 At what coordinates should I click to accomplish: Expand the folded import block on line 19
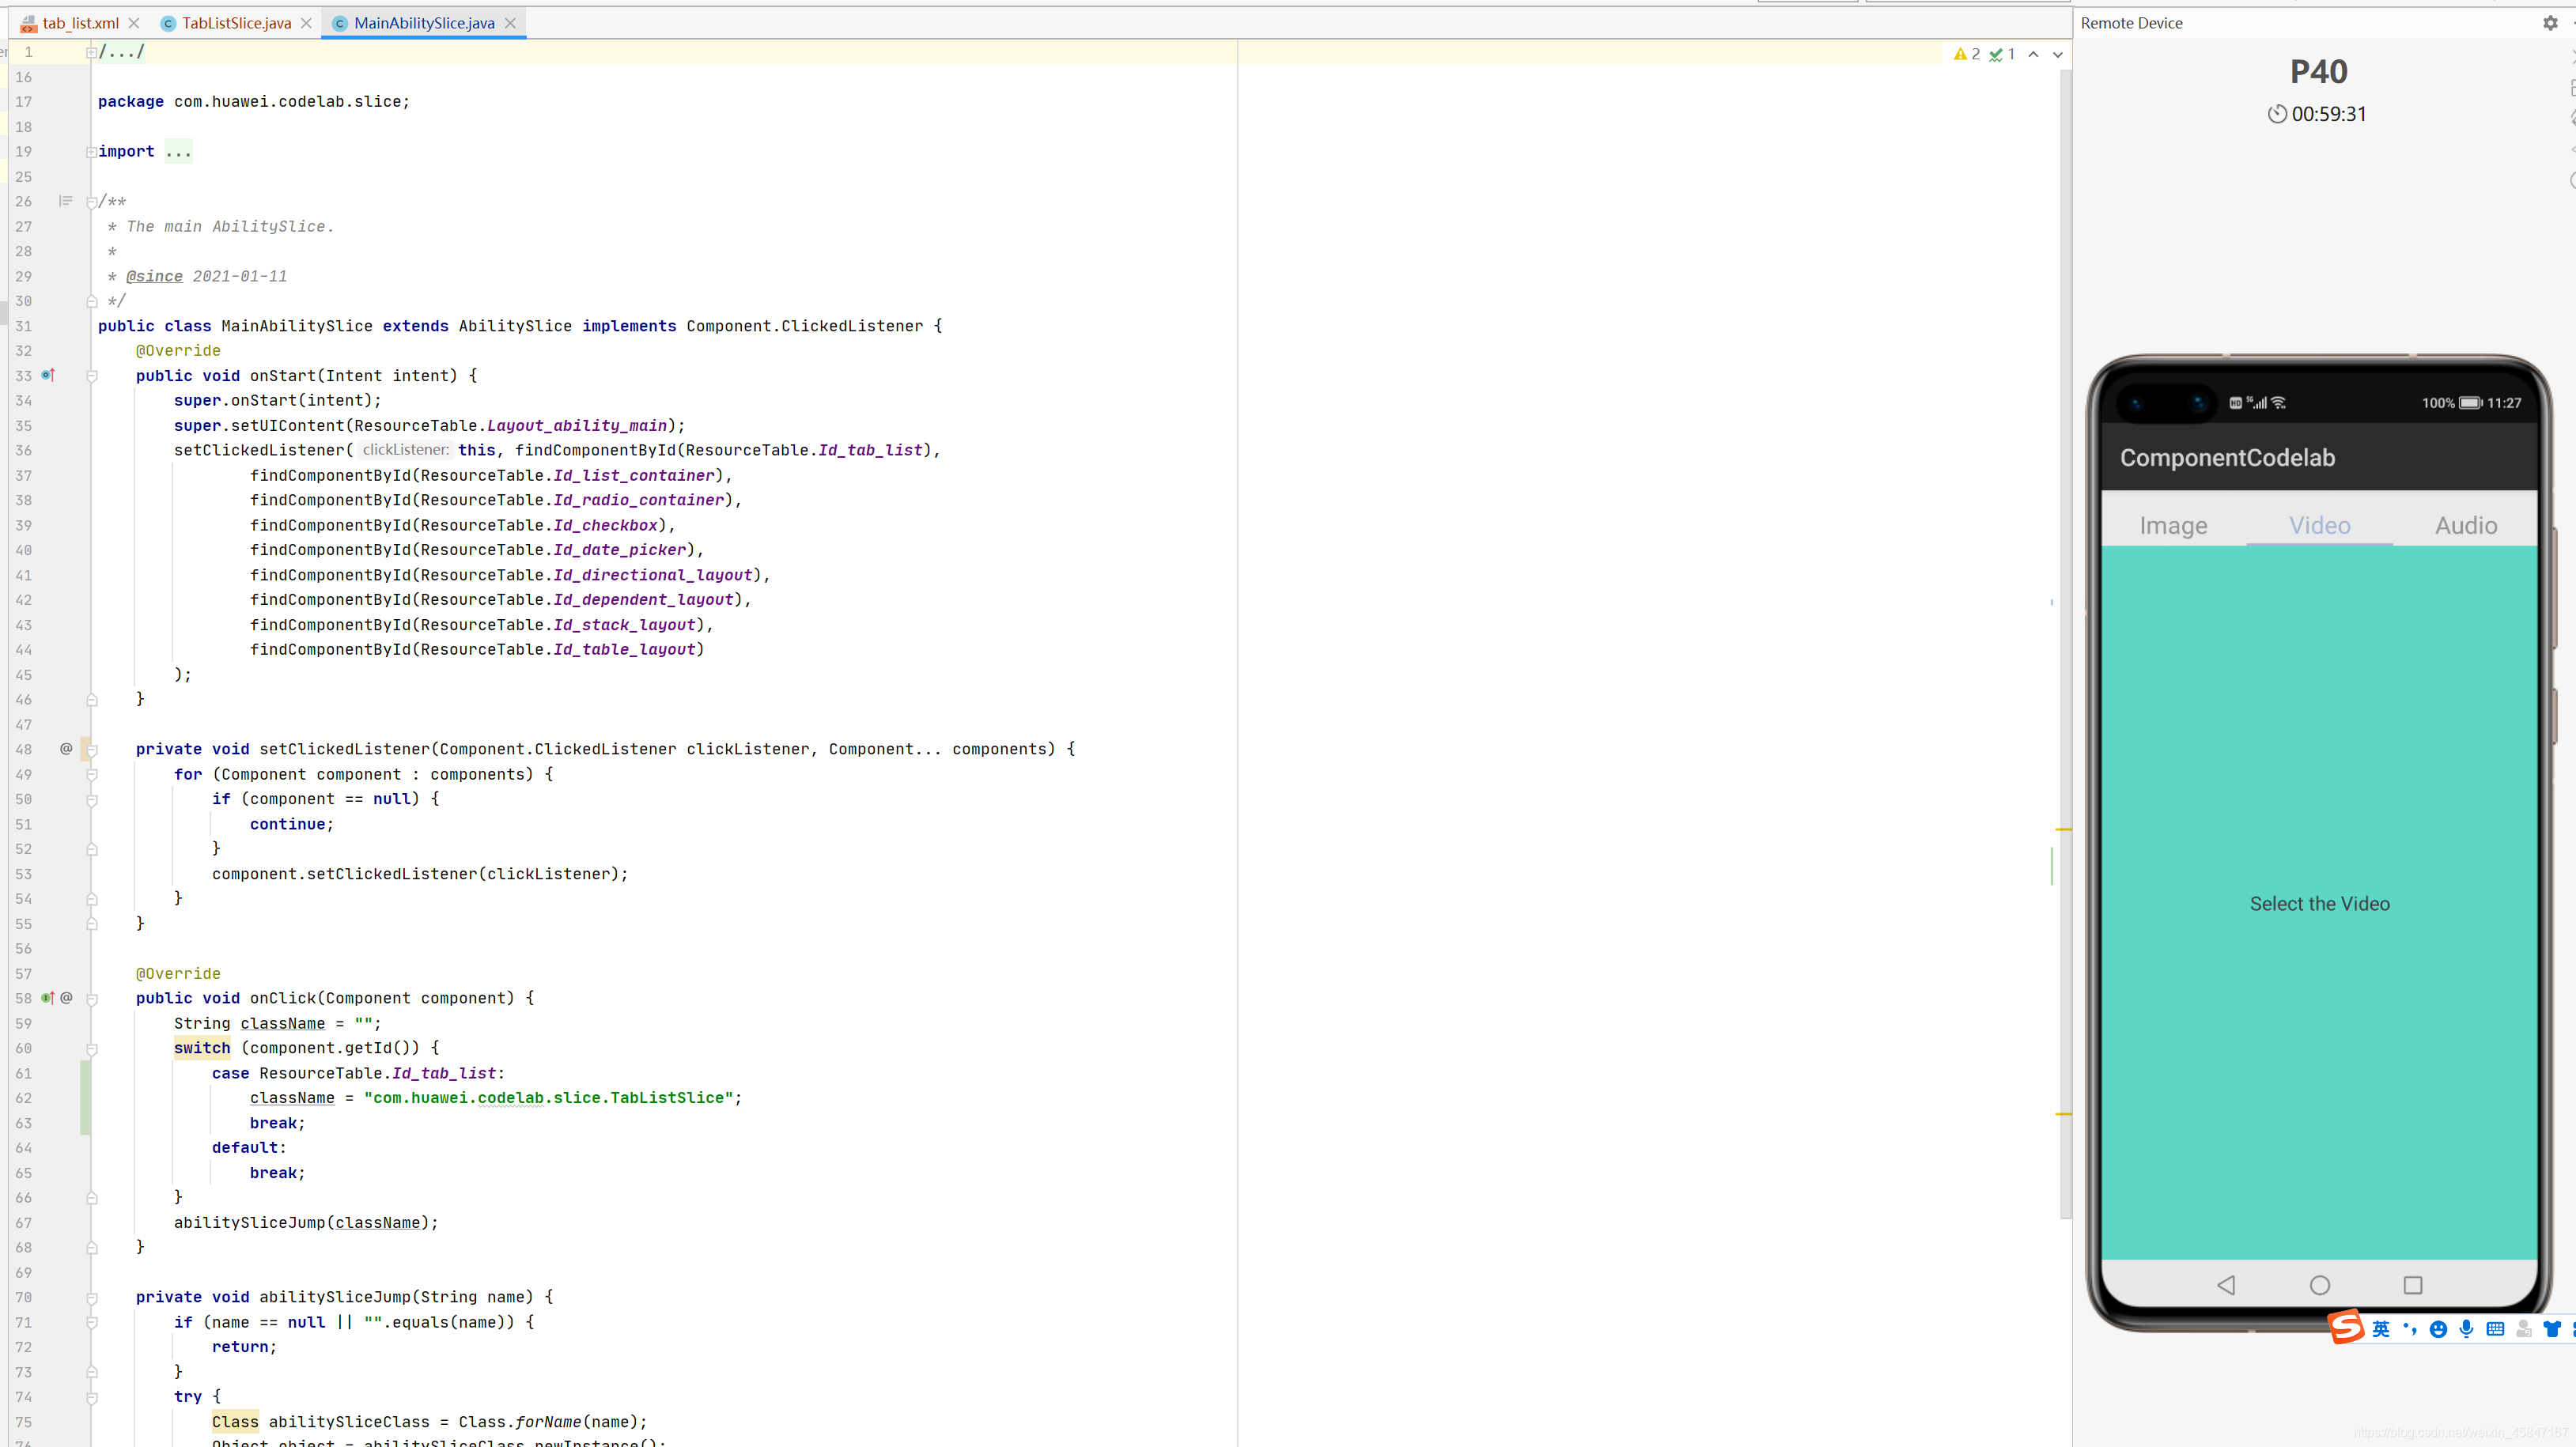pos(91,152)
